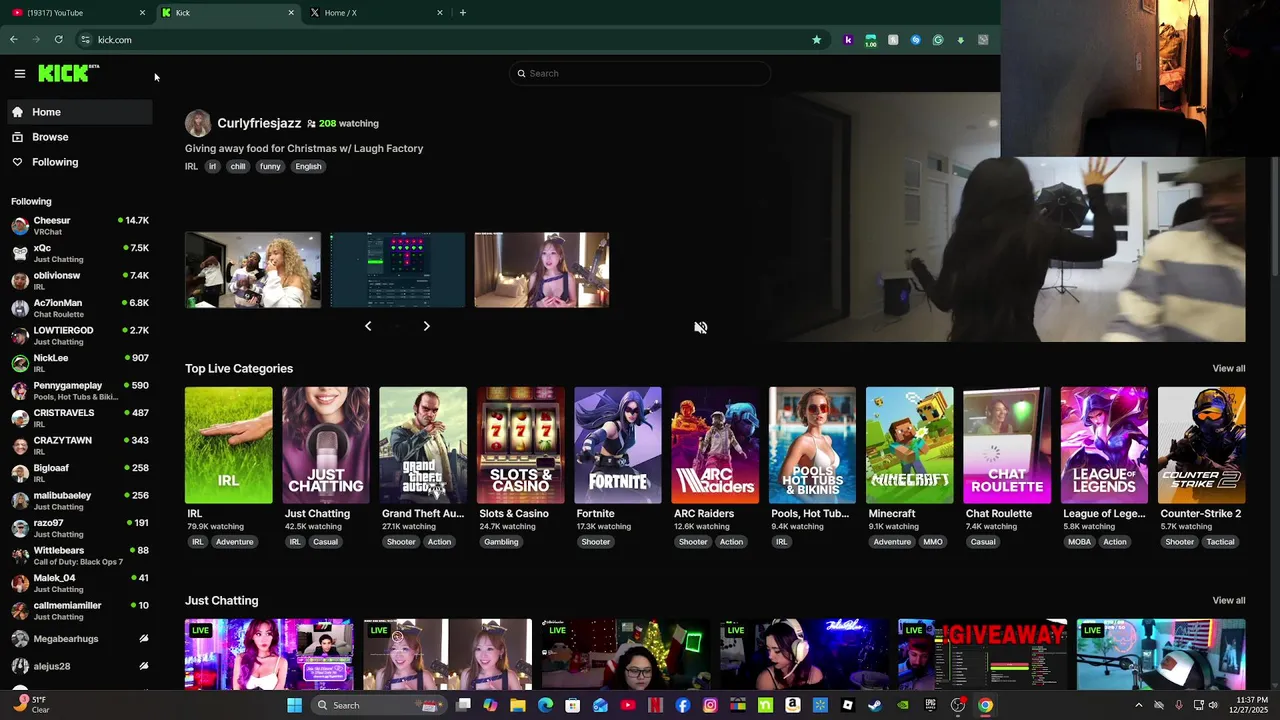The image size is (1280, 720).
Task: Click the Kick logo
Action: tap(68, 73)
